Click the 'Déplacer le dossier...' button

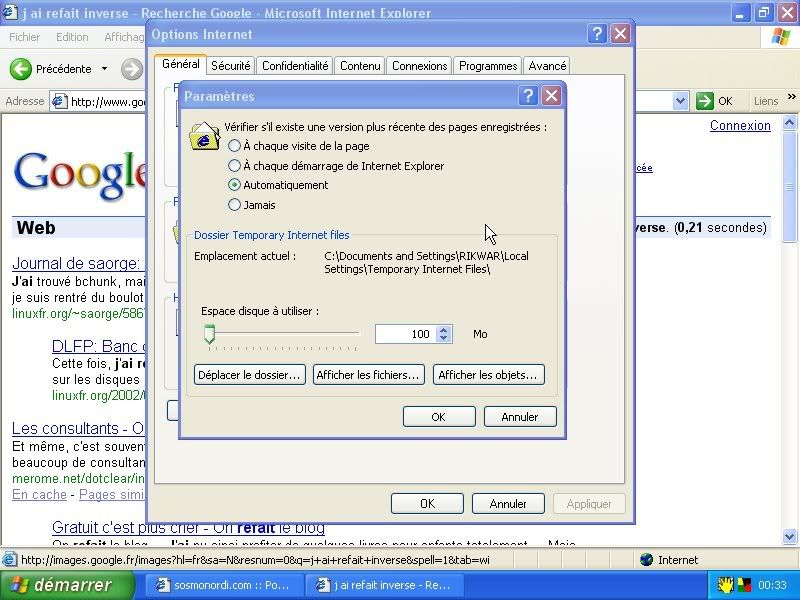pos(249,374)
